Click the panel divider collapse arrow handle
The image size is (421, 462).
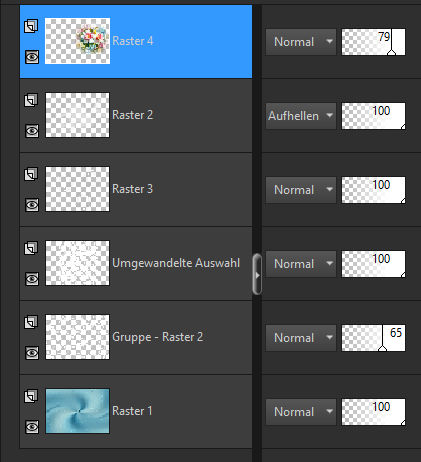click(x=257, y=275)
